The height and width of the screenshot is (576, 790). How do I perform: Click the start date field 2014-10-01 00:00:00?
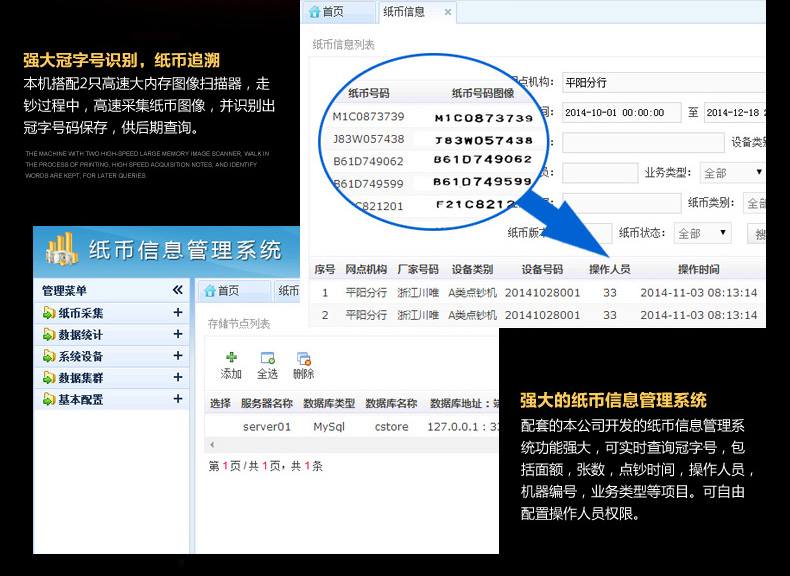point(620,112)
